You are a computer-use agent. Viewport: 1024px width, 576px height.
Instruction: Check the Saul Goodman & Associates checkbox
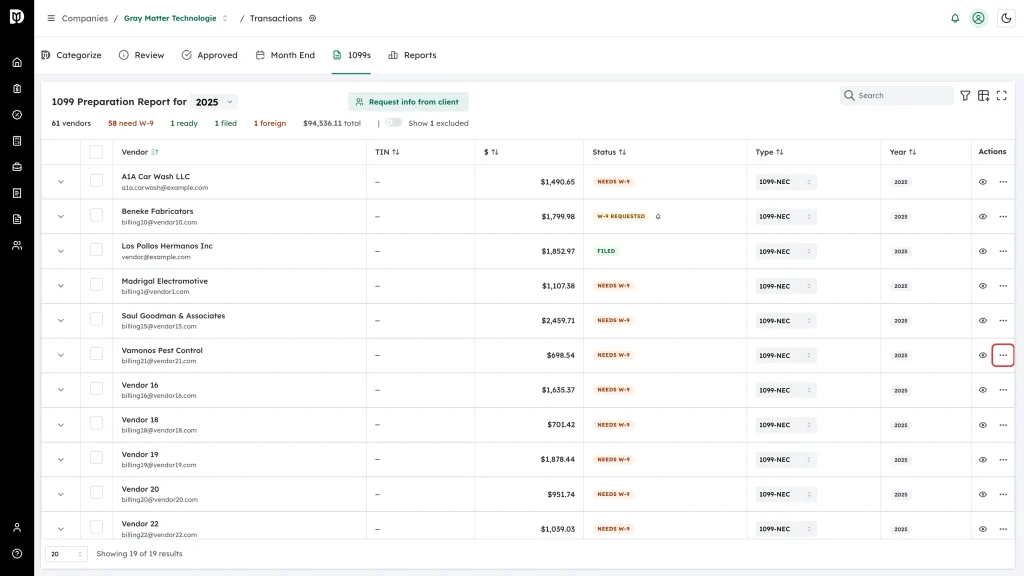[96, 319]
